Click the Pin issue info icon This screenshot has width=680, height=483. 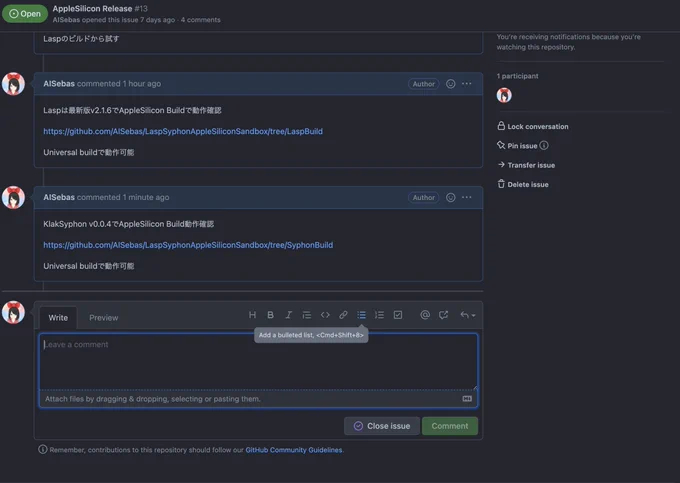[544, 145]
